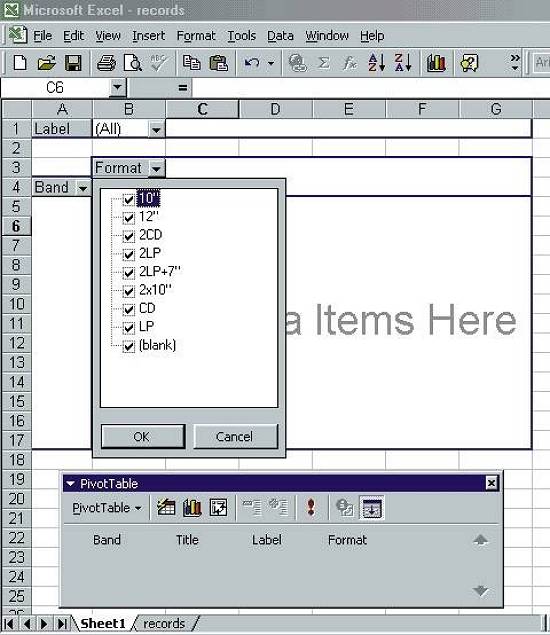The height and width of the screenshot is (635, 550).
Task: Click the PivotTable field list down scroll arrow
Action: click(x=480, y=591)
